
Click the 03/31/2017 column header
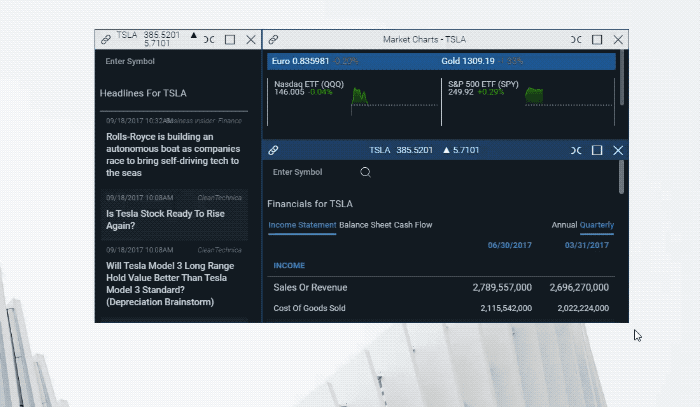[x=587, y=245]
